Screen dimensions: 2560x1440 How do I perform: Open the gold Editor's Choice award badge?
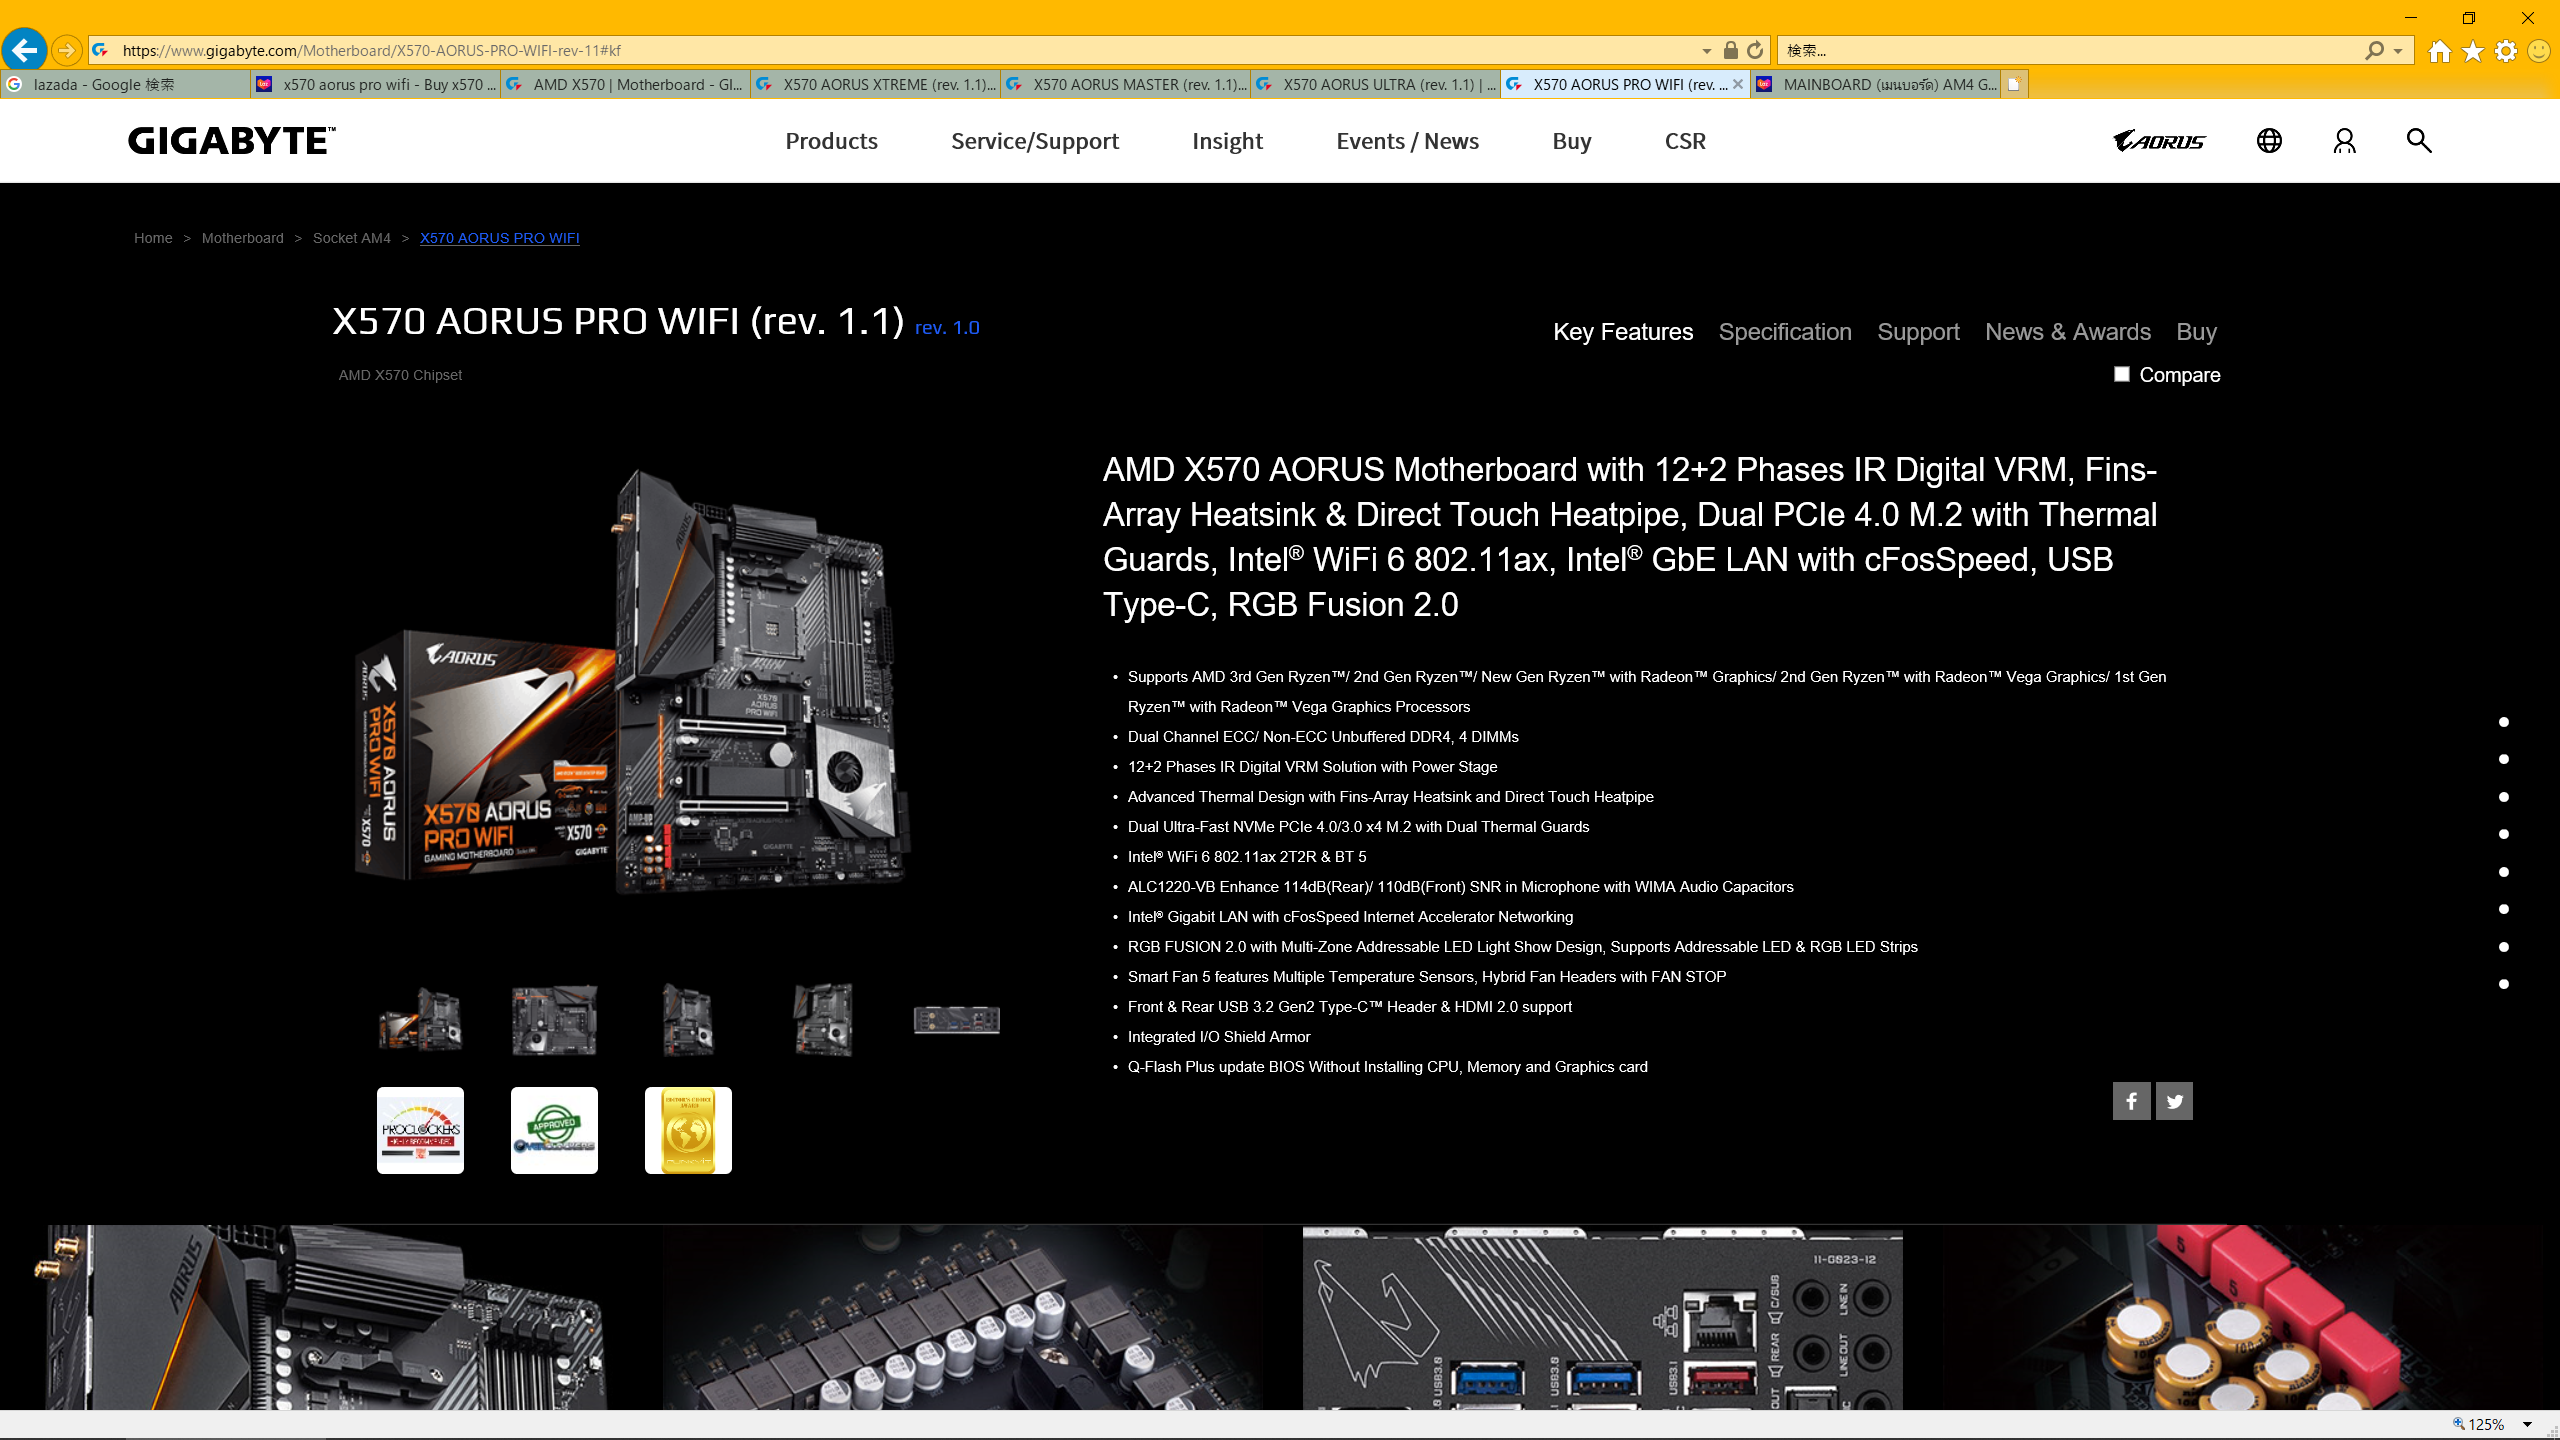click(x=689, y=1130)
